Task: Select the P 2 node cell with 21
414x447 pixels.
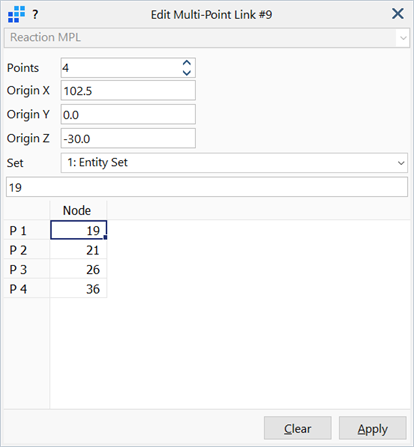Action: tap(78, 250)
